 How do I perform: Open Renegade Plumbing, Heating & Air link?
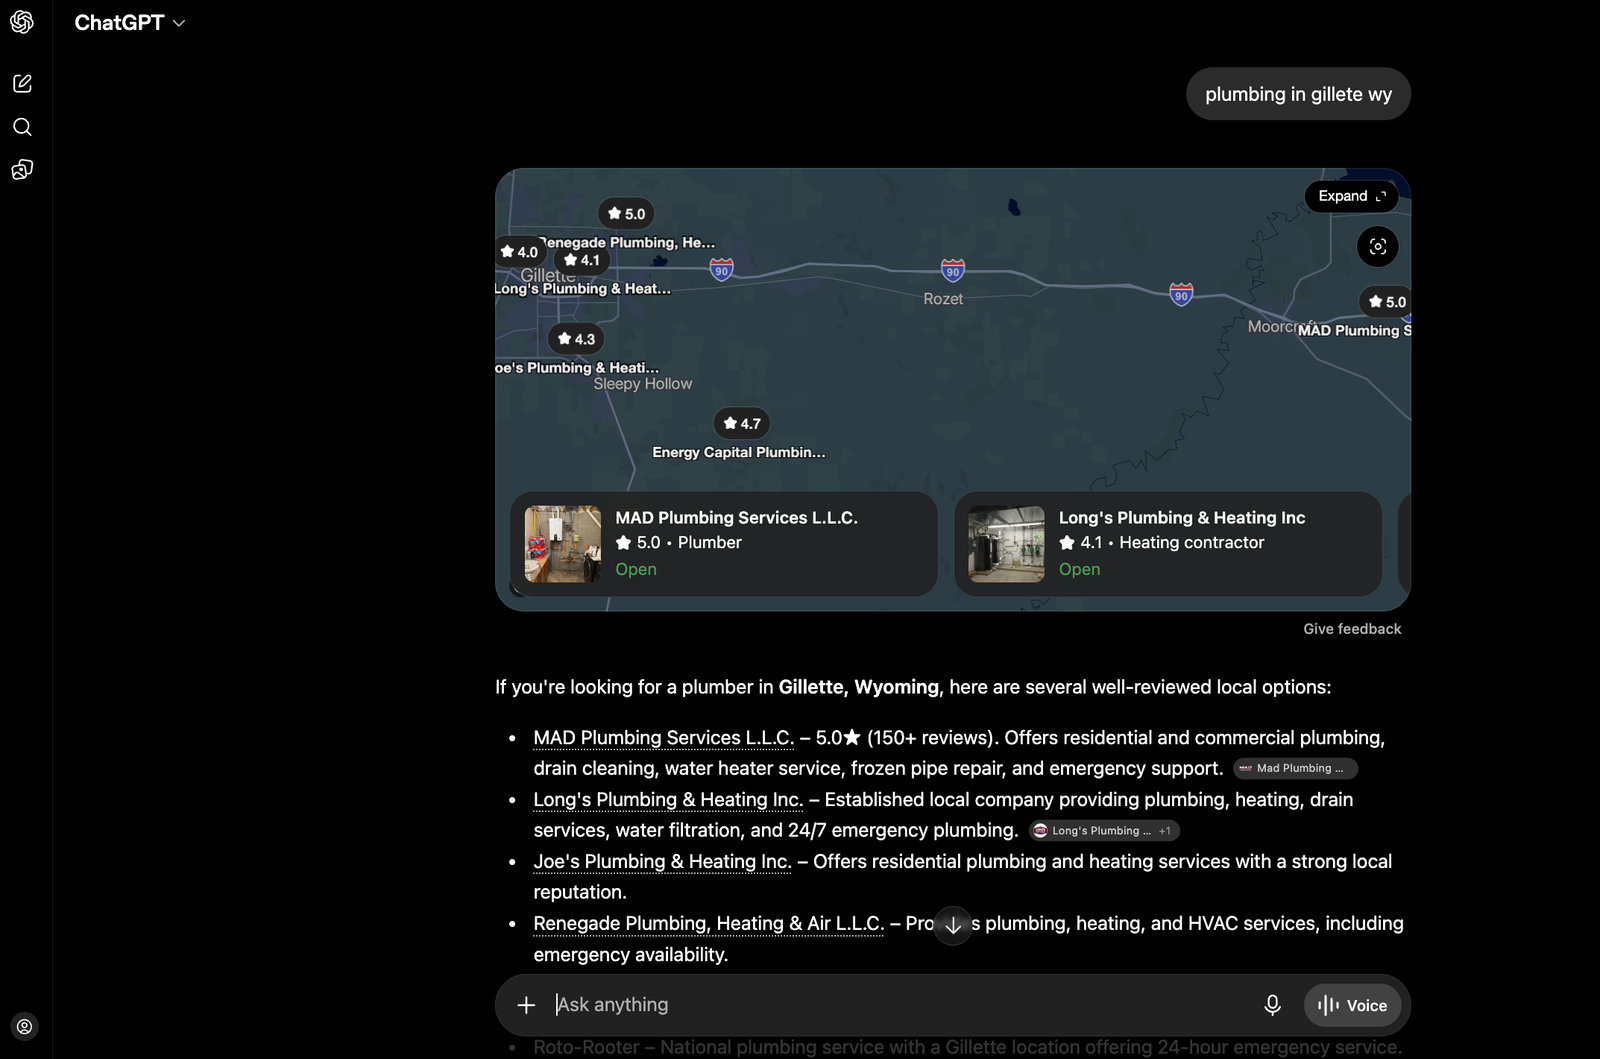(708, 924)
